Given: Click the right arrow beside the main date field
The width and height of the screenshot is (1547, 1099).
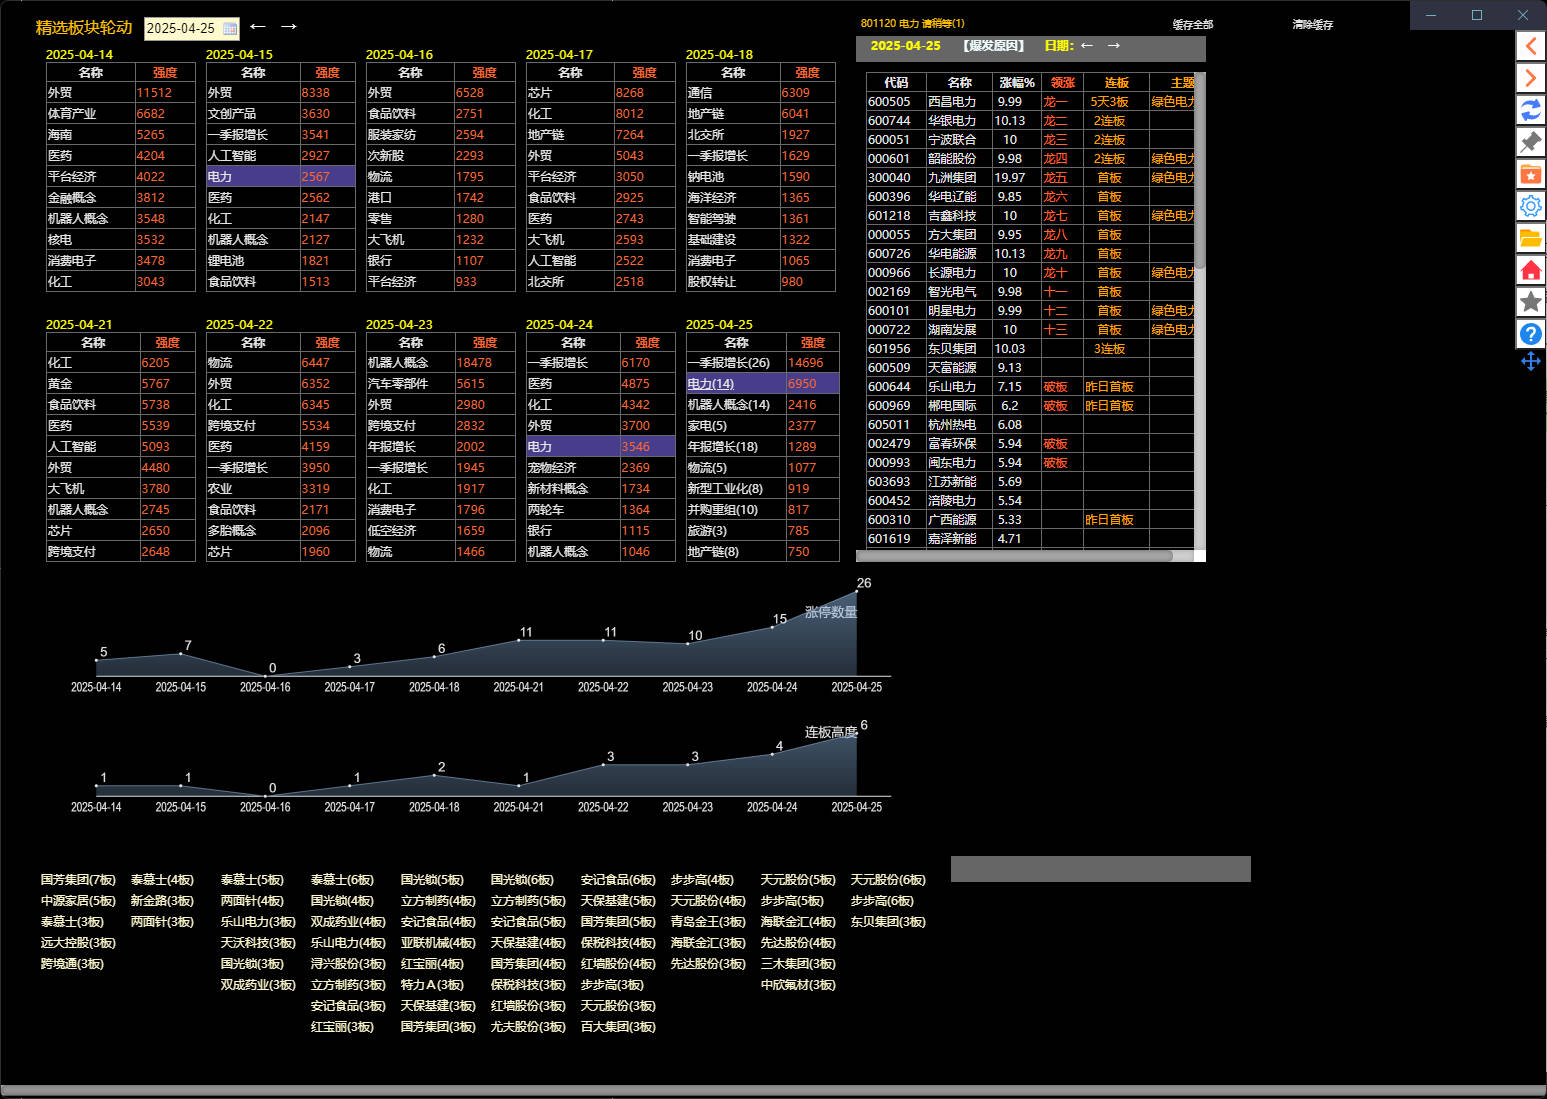Looking at the screenshot, I should pos(288,26).
